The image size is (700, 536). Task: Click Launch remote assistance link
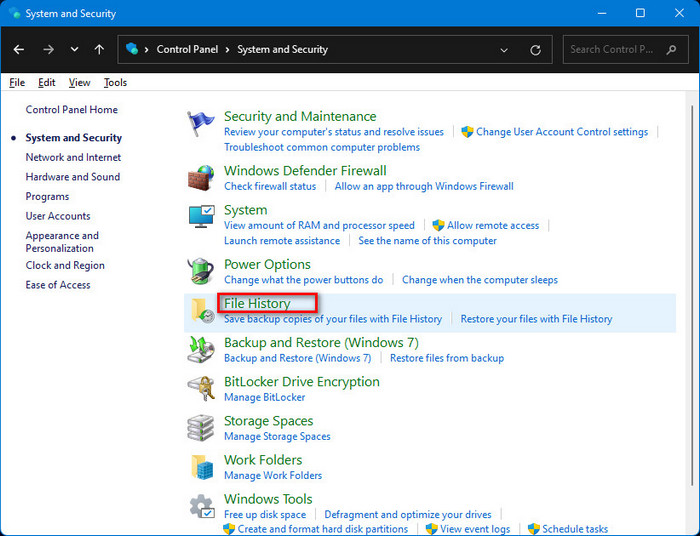pos(282,241)
